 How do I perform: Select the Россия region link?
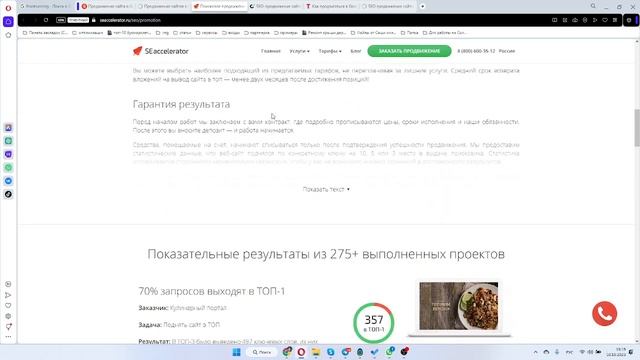point(507,51)
